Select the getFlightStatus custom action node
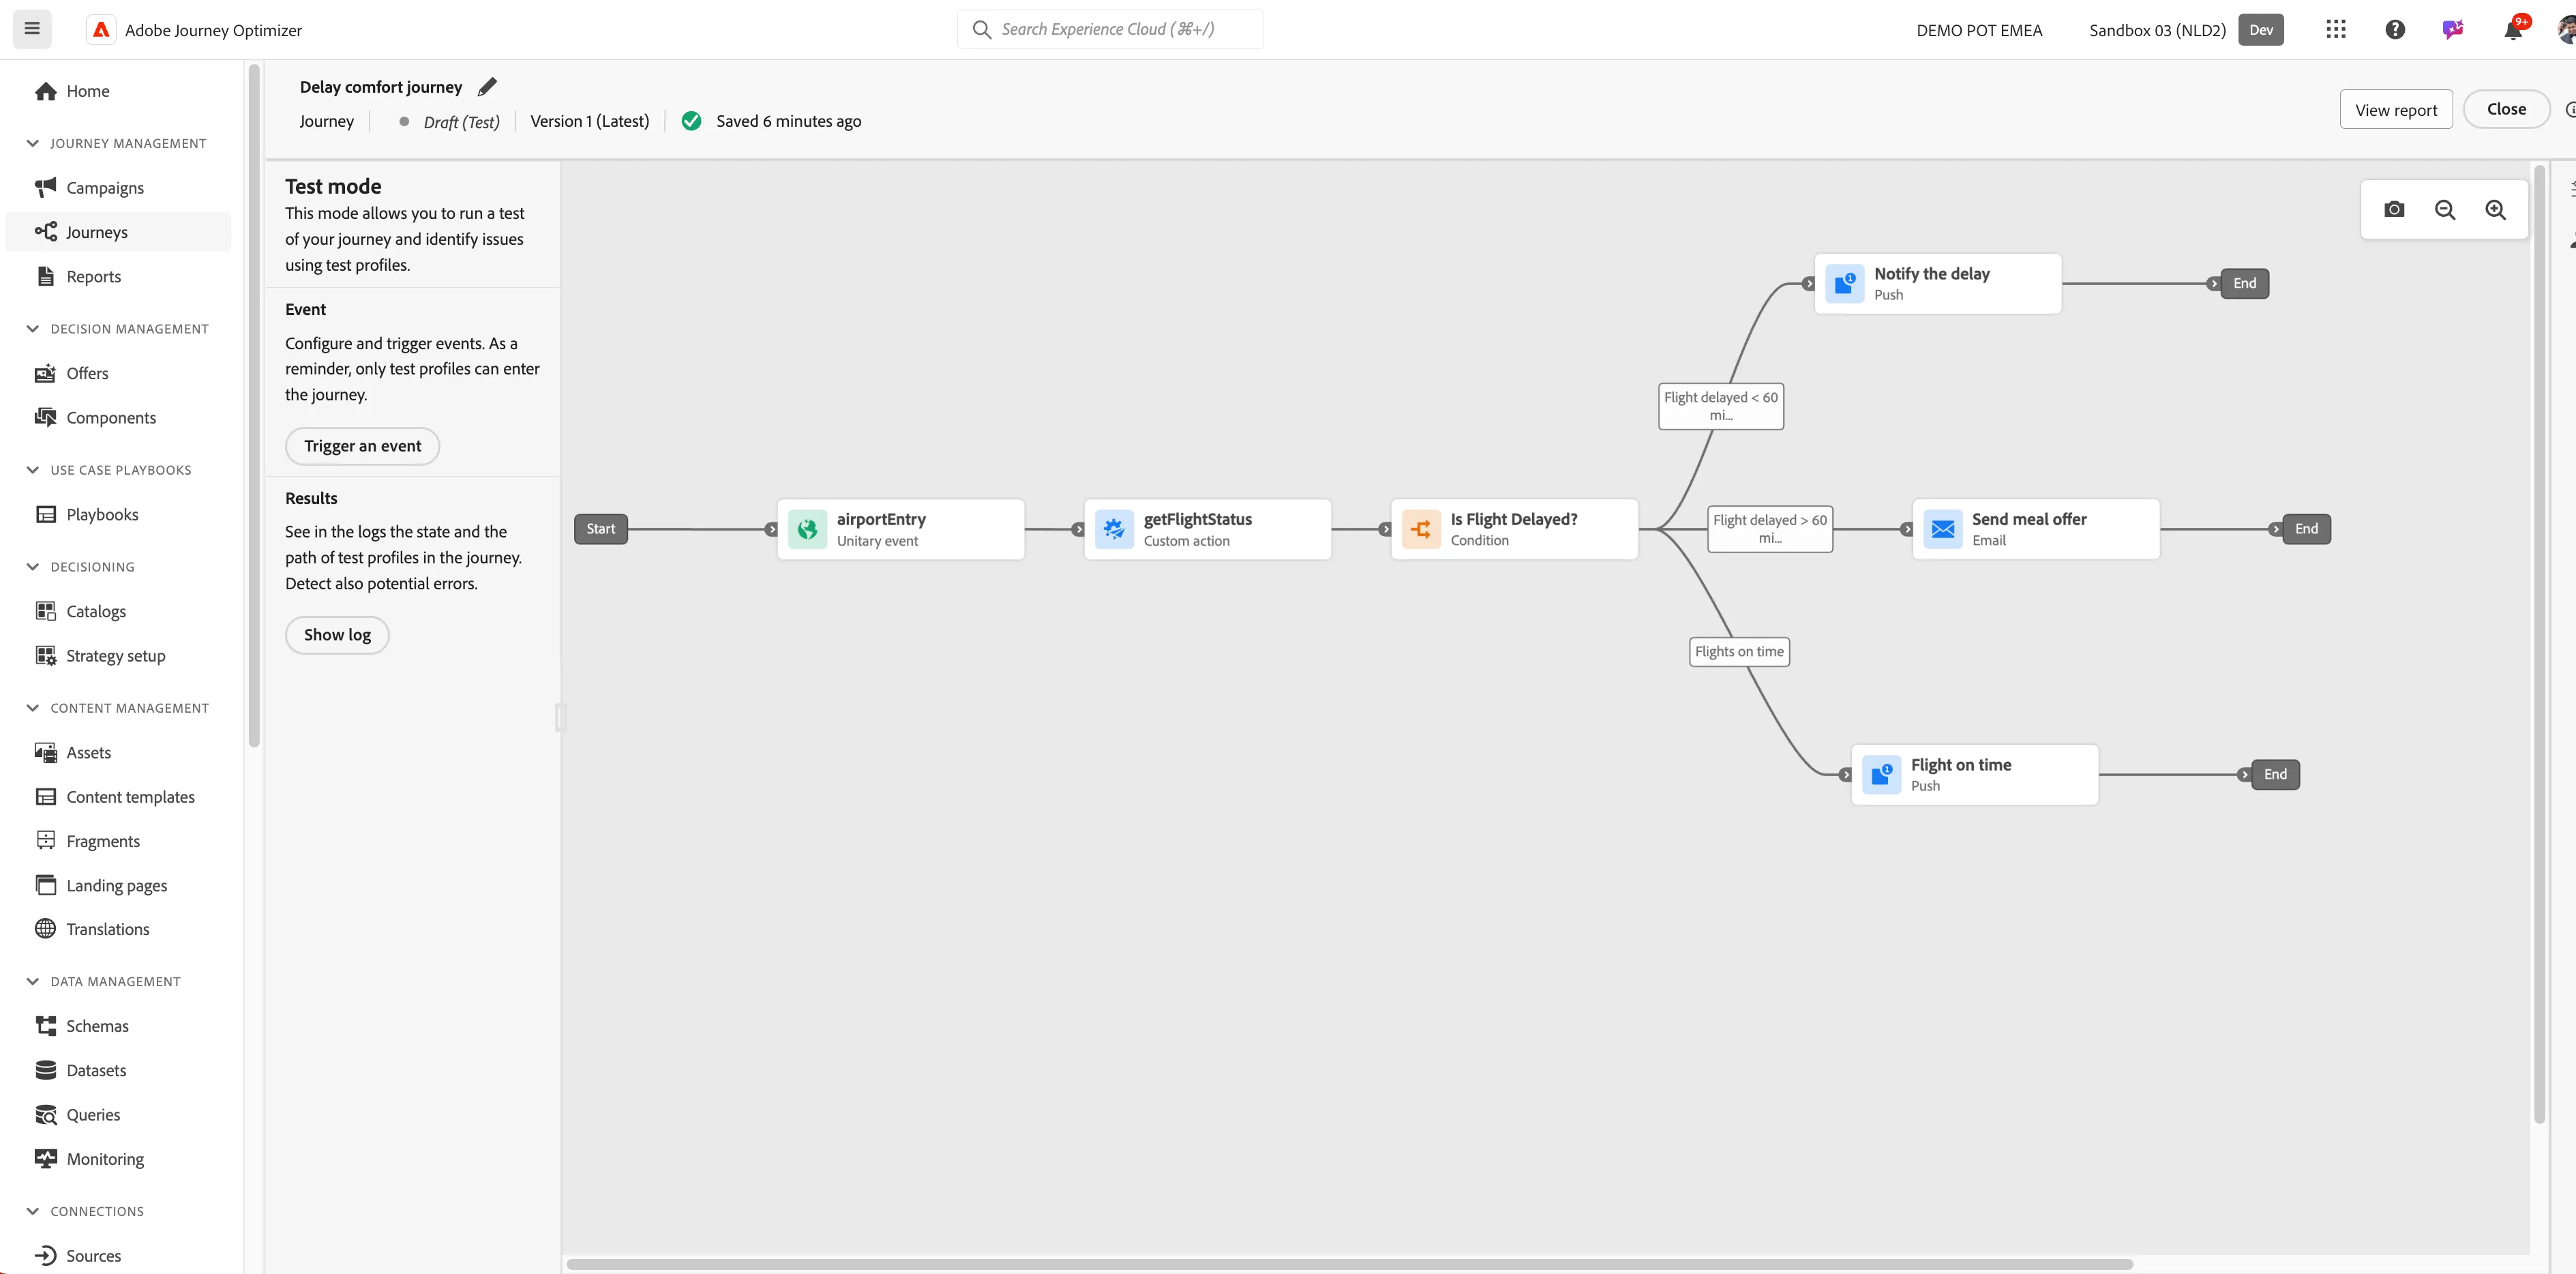This screenshot has width=2576, height=1274. pyautogui.click(x=1208, y=529)
